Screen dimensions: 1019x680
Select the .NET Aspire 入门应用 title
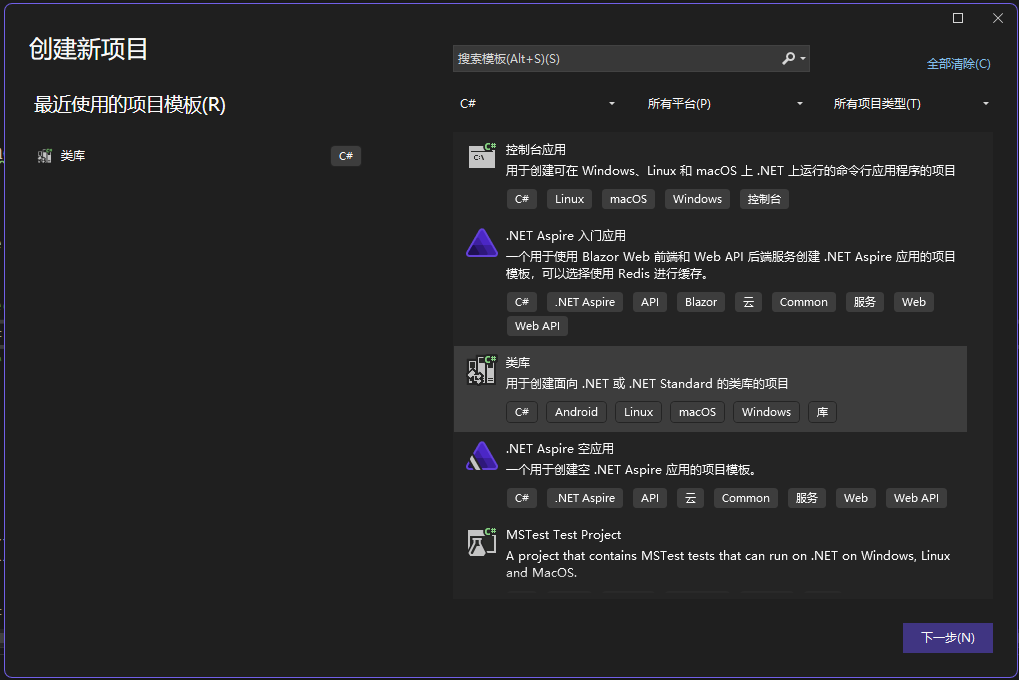click(x=565, y=235)
